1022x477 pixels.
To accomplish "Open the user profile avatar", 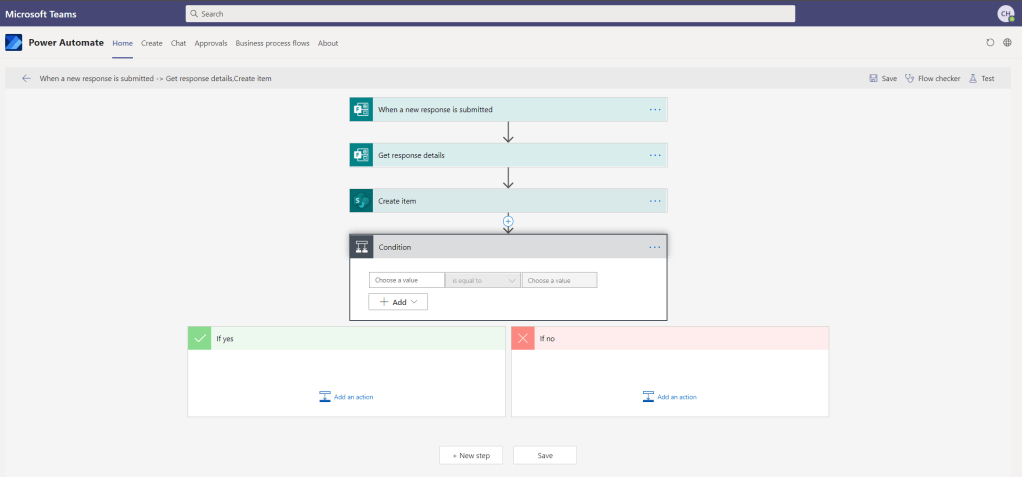I will click(x=1004, y=14).
